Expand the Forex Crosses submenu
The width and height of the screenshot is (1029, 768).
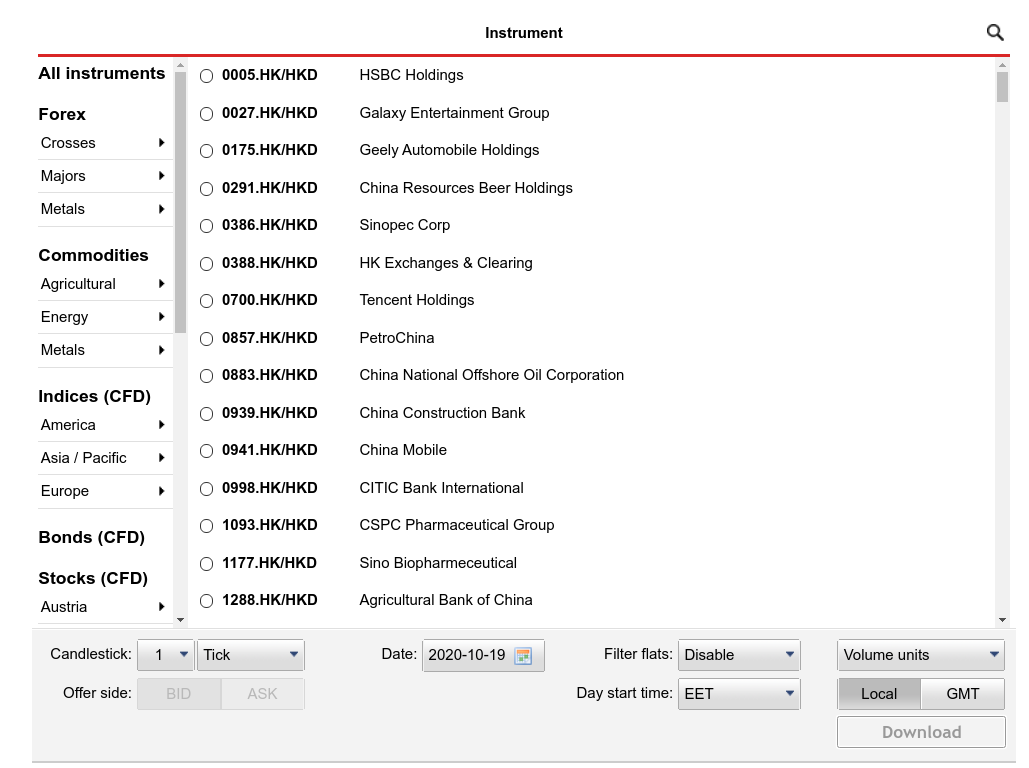pyautogui.click(x=105, y=143)
